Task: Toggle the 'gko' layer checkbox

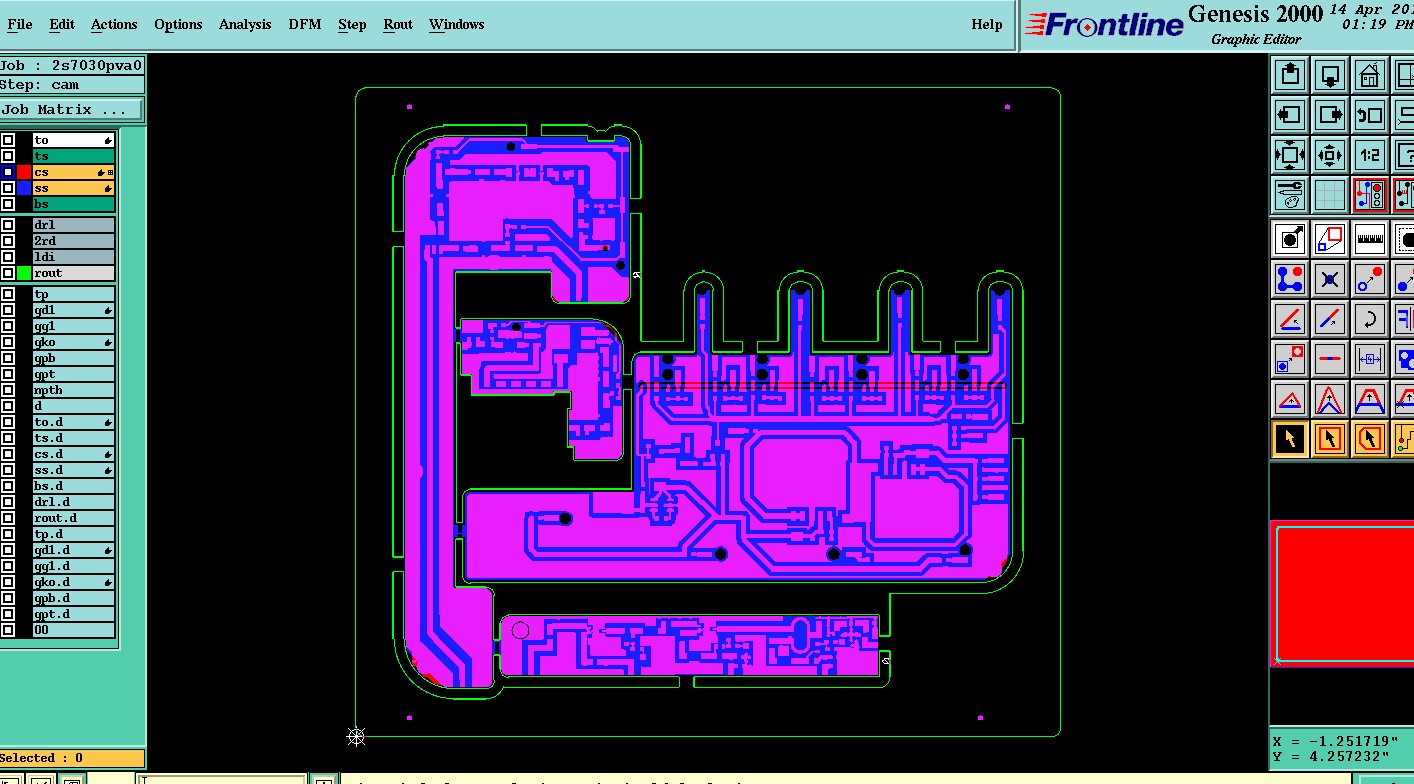Action: [x=8, y=342]
